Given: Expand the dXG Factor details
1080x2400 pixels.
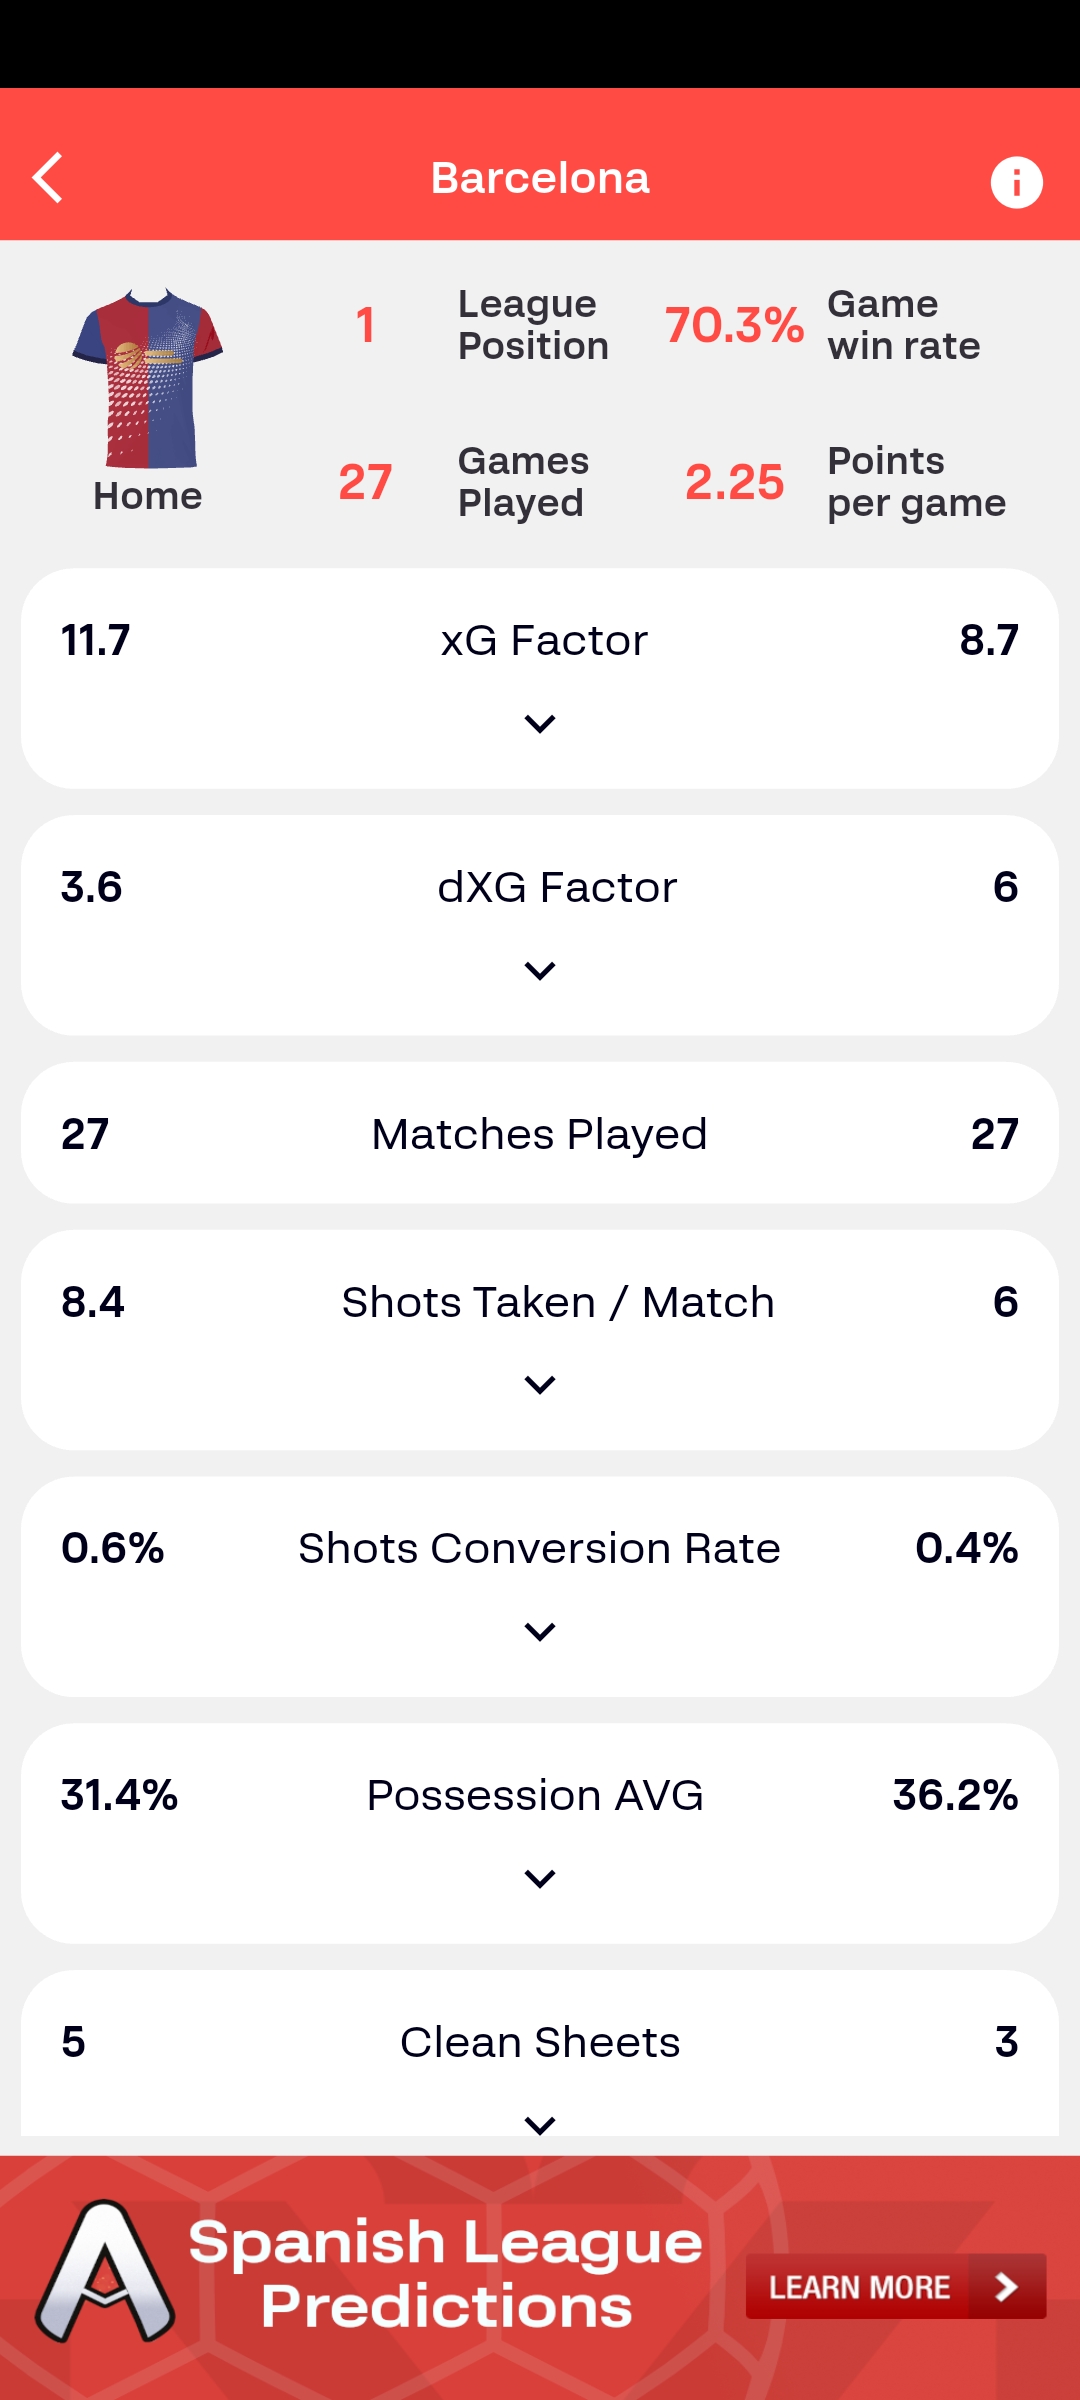Looking at the screenshot, I should pos(540,971).
